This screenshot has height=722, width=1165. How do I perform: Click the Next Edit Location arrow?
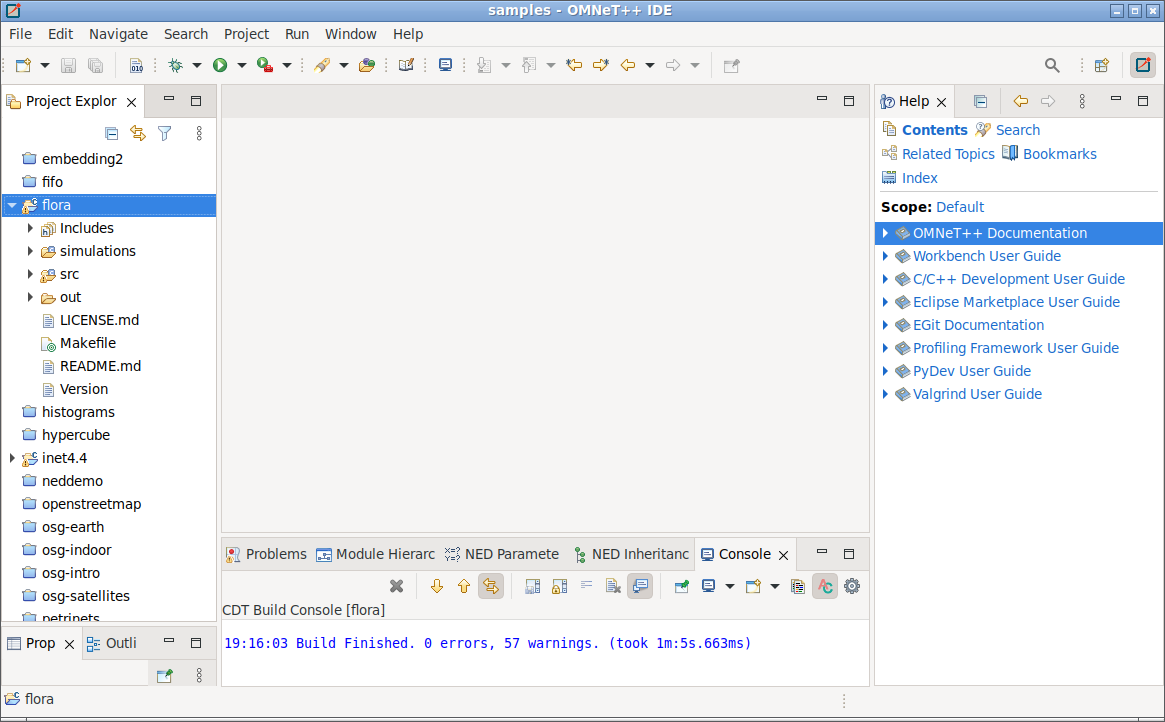(600, 65)
